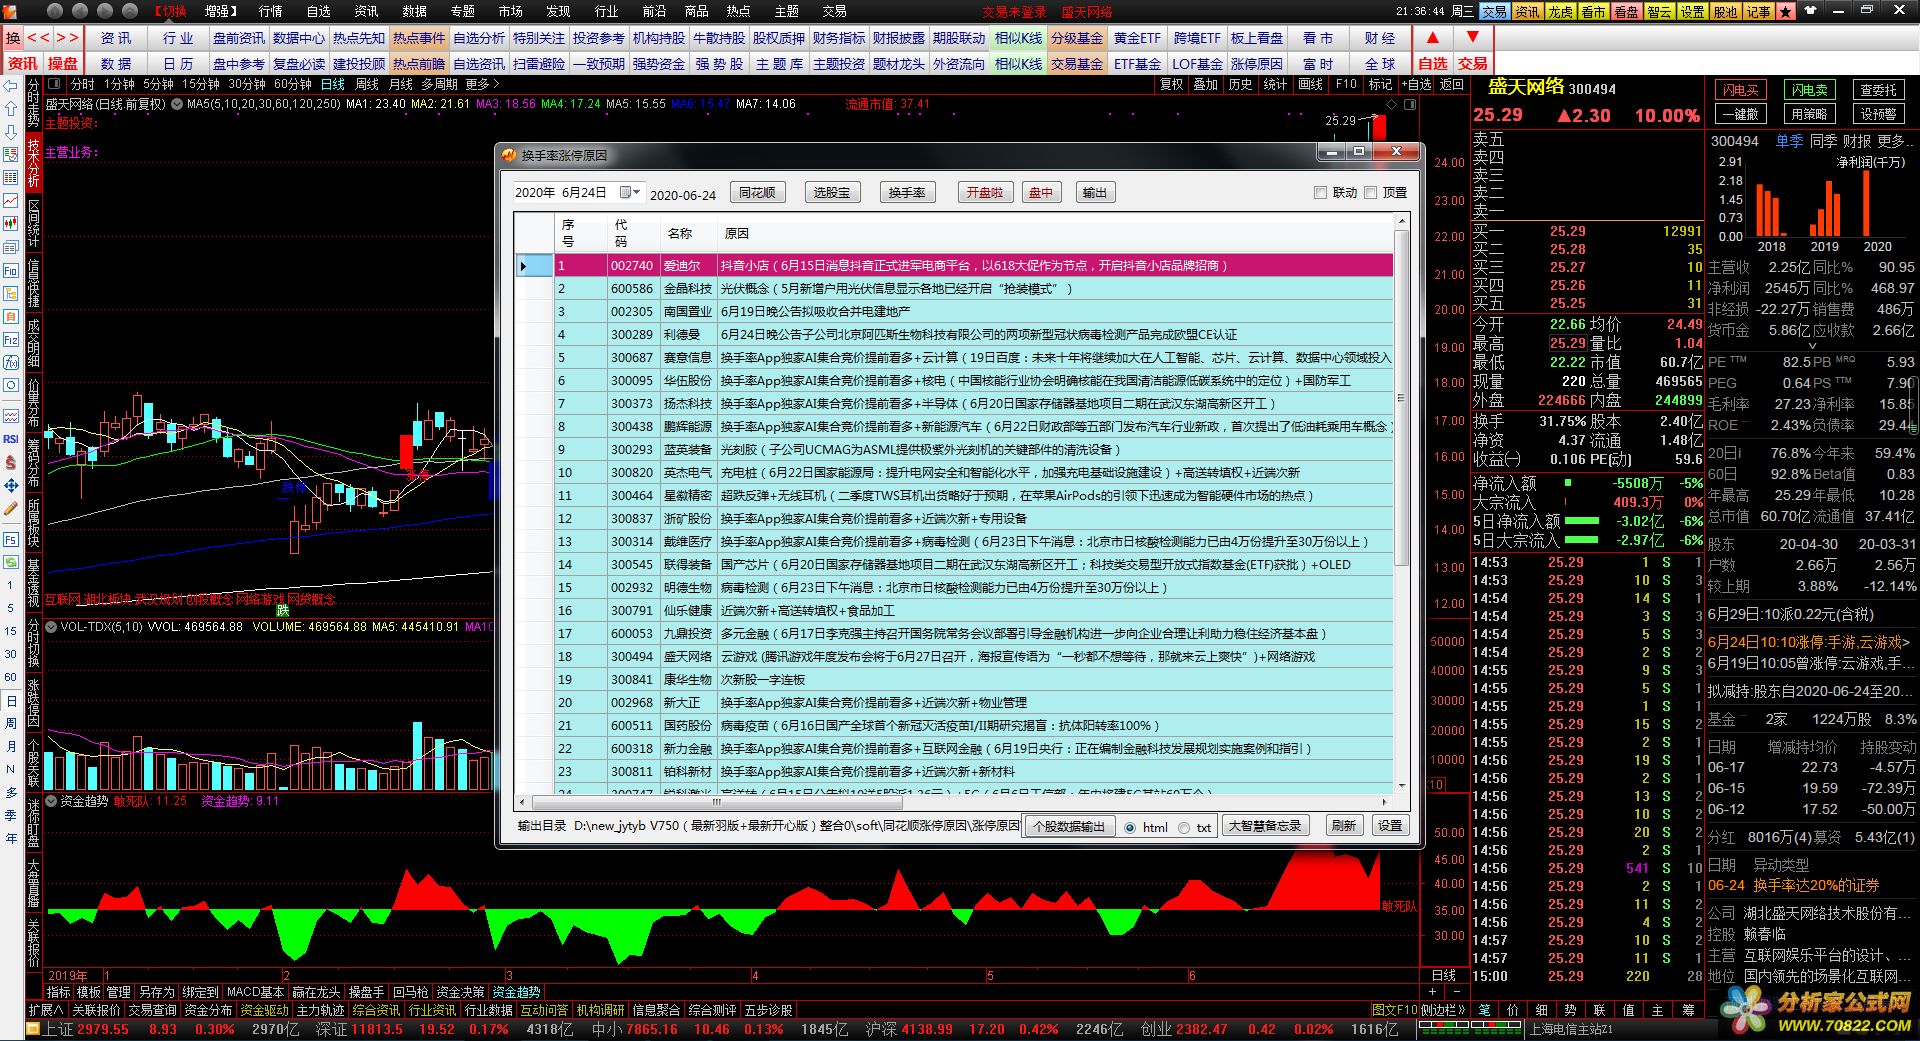Screen dimensions: 1920x1041
Task: Click the 闪电卖 quick sell button
Action: point(1809,90)
